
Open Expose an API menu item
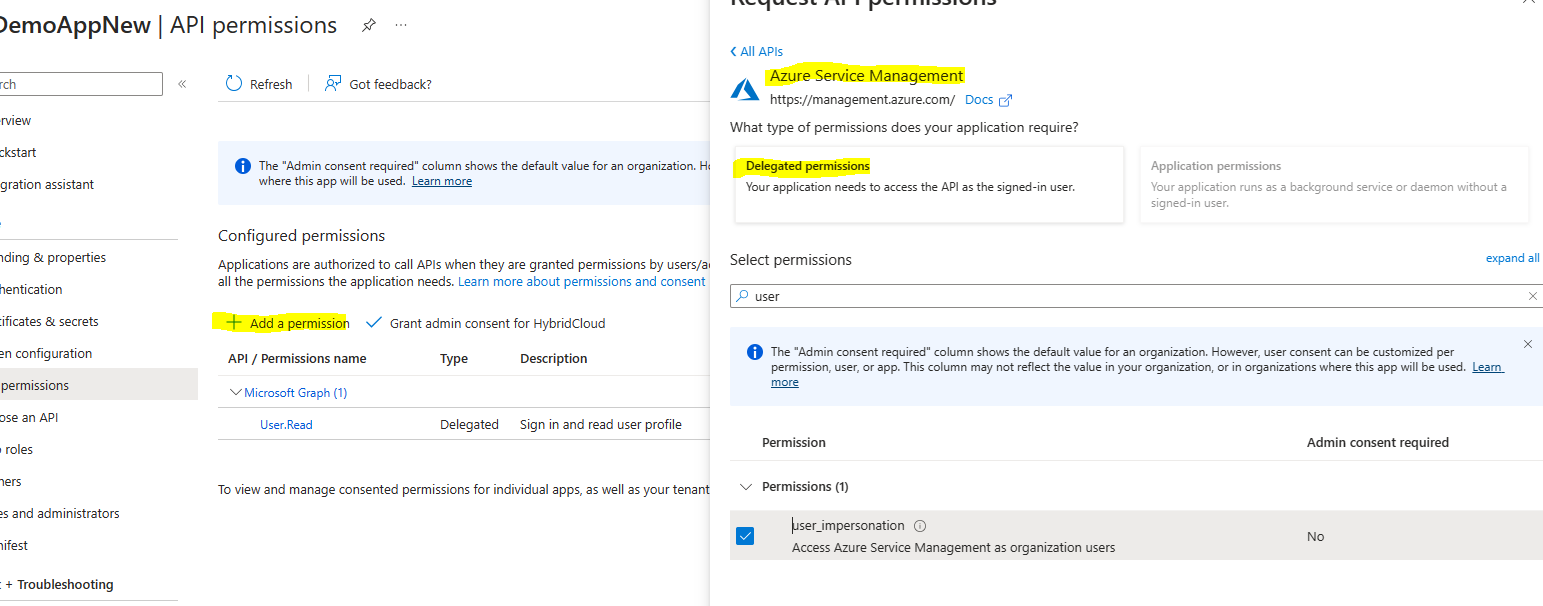[29, 417]
